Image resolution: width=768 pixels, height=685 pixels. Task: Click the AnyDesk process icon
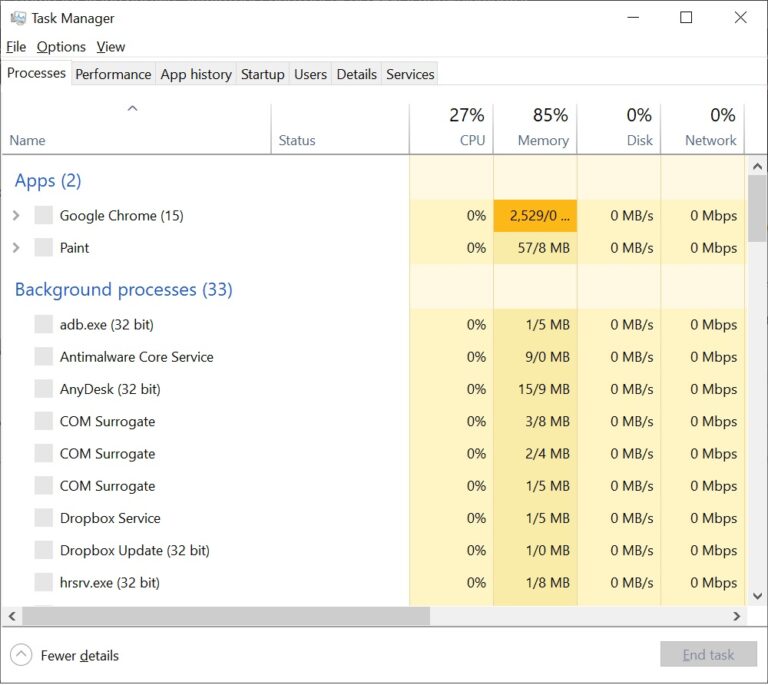(x=44, y=389)
